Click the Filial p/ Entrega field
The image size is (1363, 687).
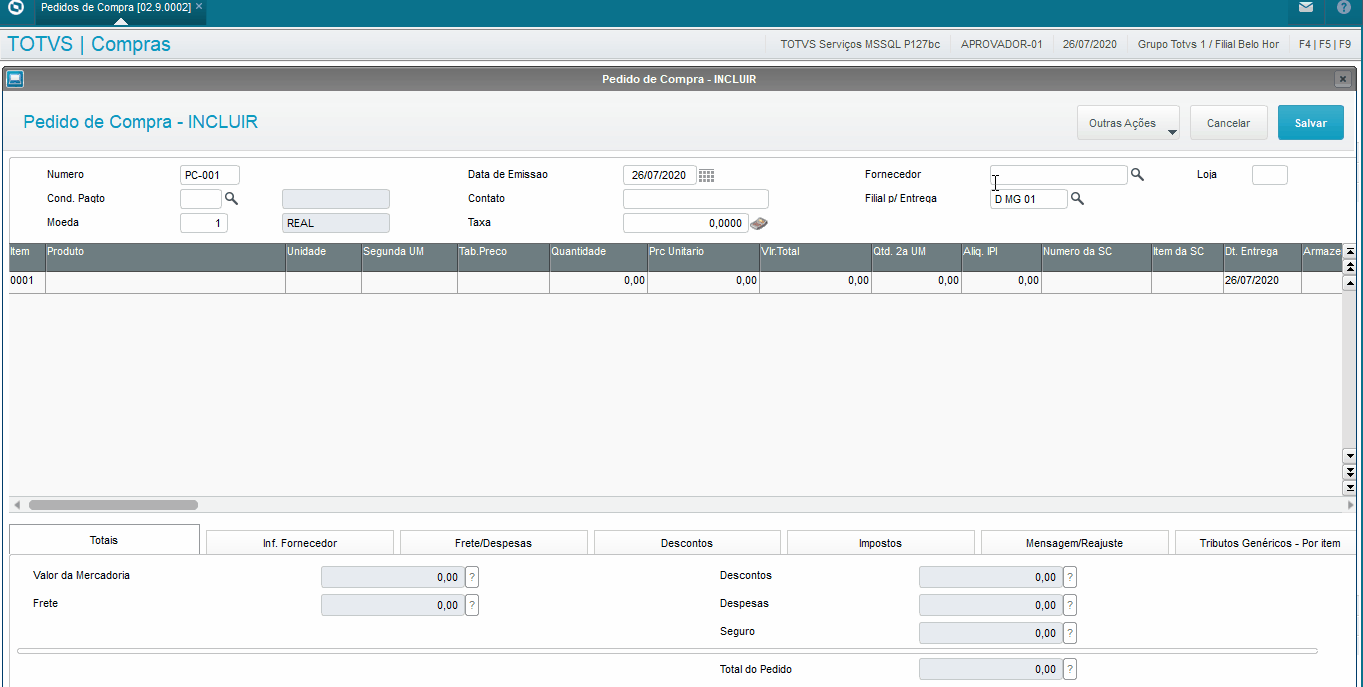point(1029,199)
